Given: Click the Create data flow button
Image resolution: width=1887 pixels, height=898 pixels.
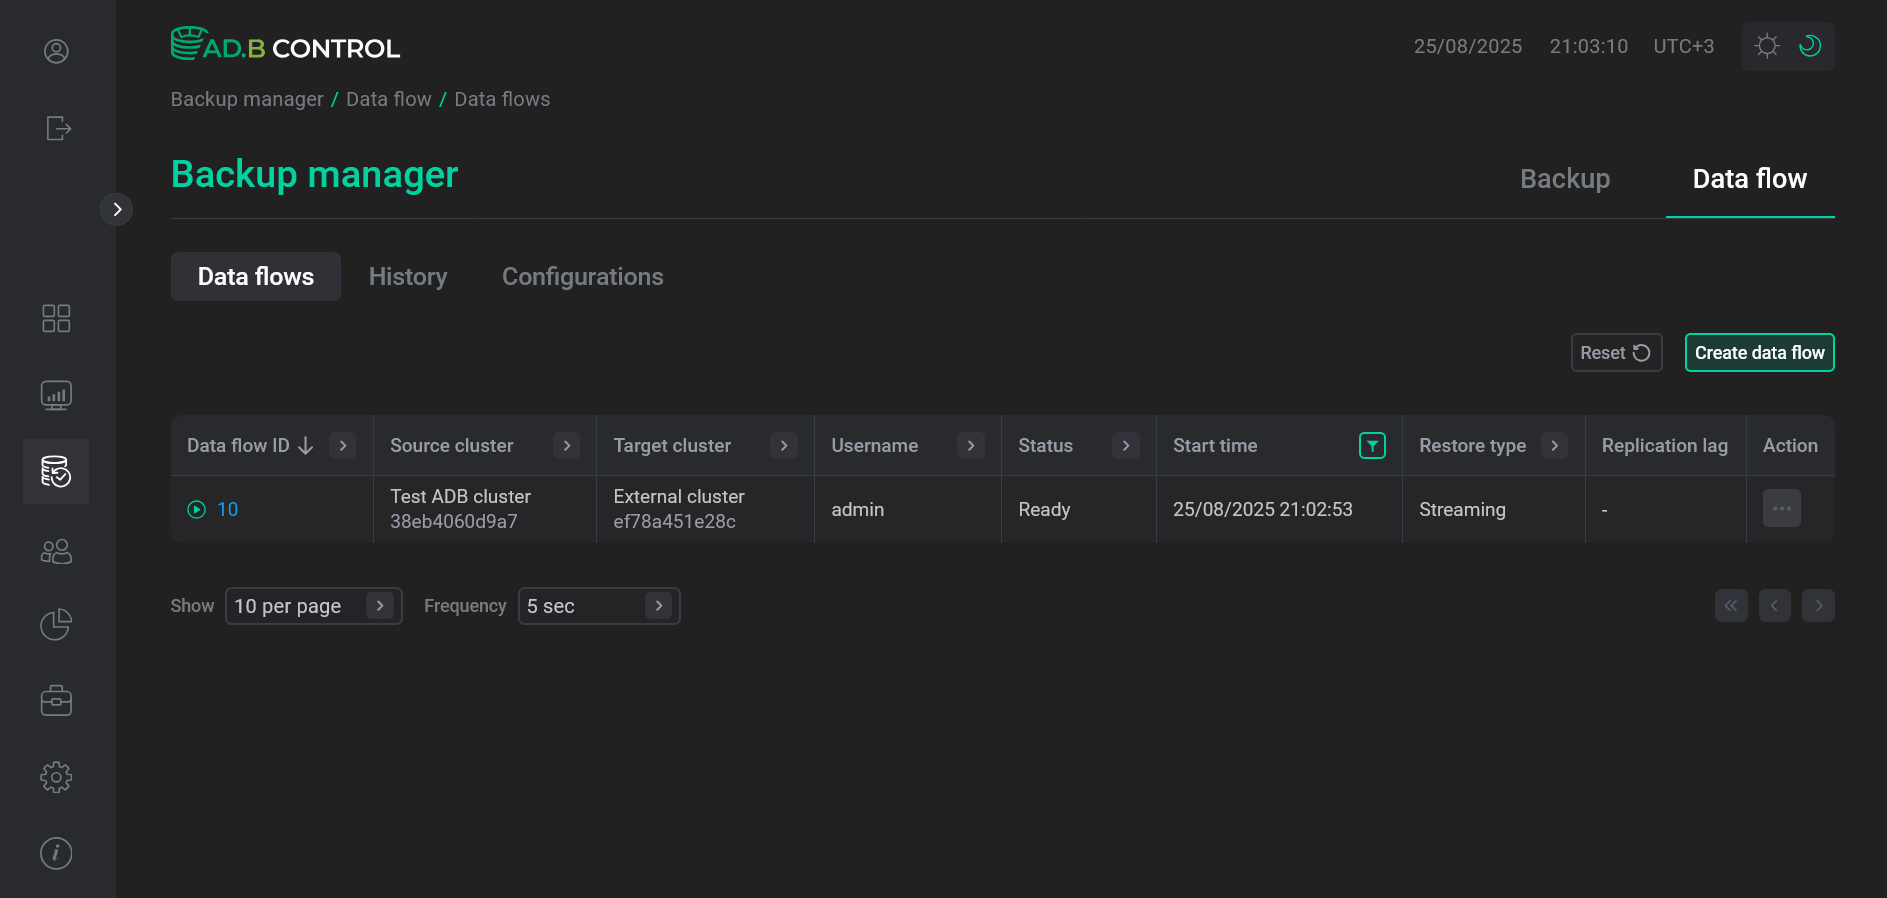Looking at the screenshot, I should point(1759,352).
